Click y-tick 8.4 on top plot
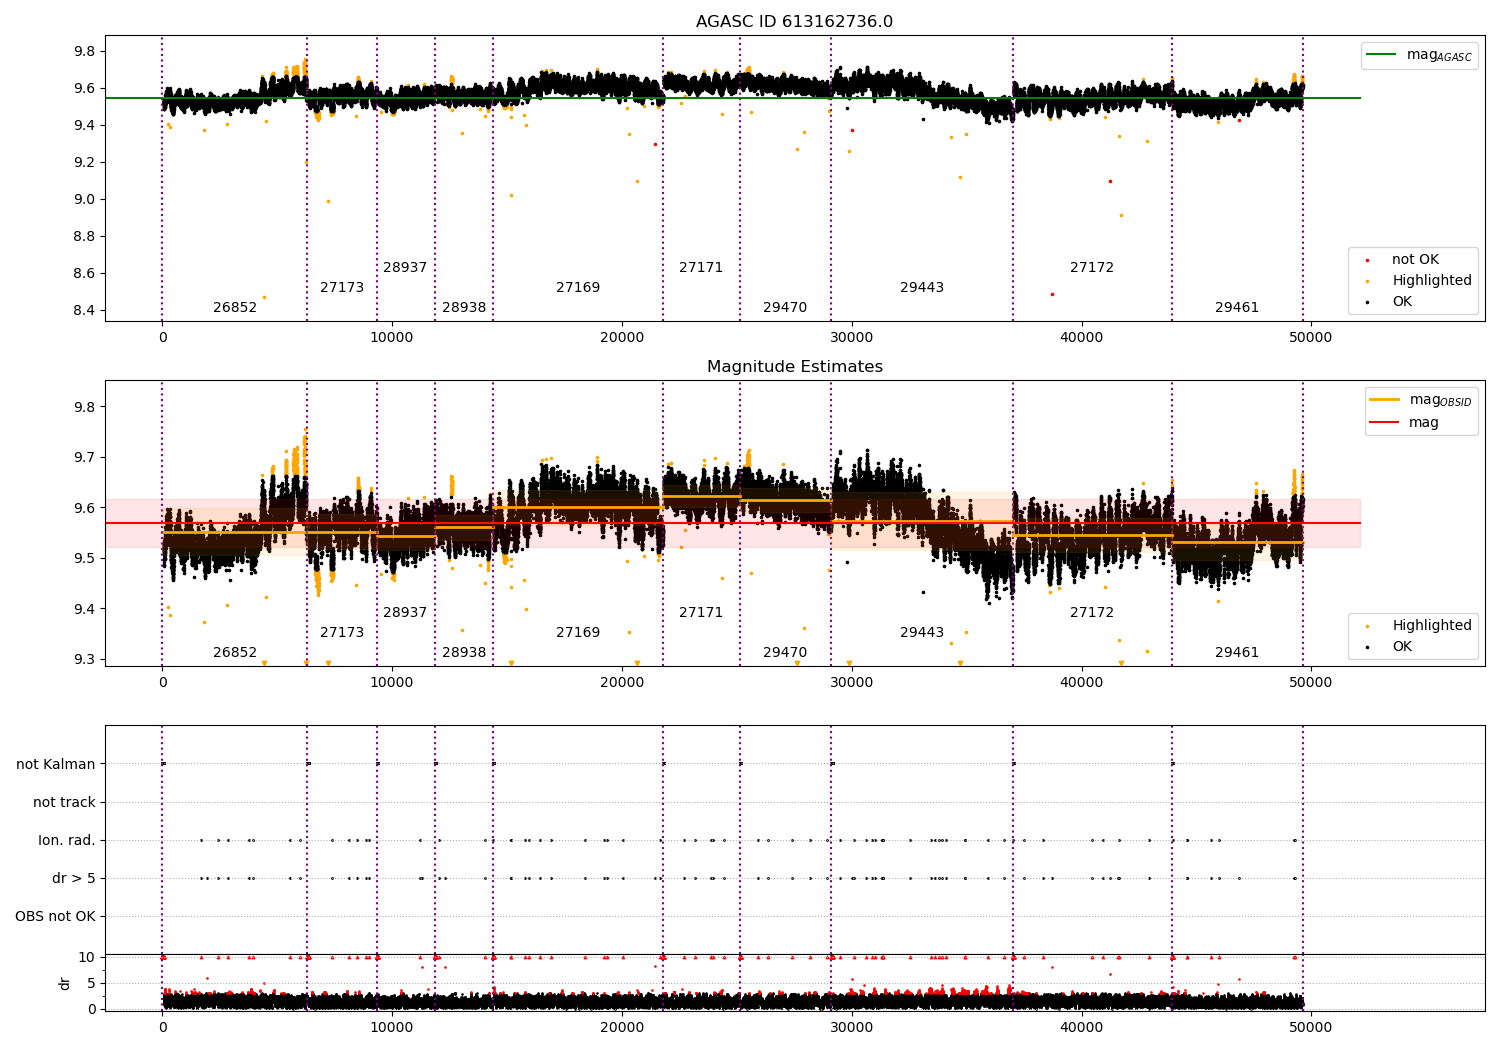The width and height of the screenshot is (1500, 1050). [83, 311]
